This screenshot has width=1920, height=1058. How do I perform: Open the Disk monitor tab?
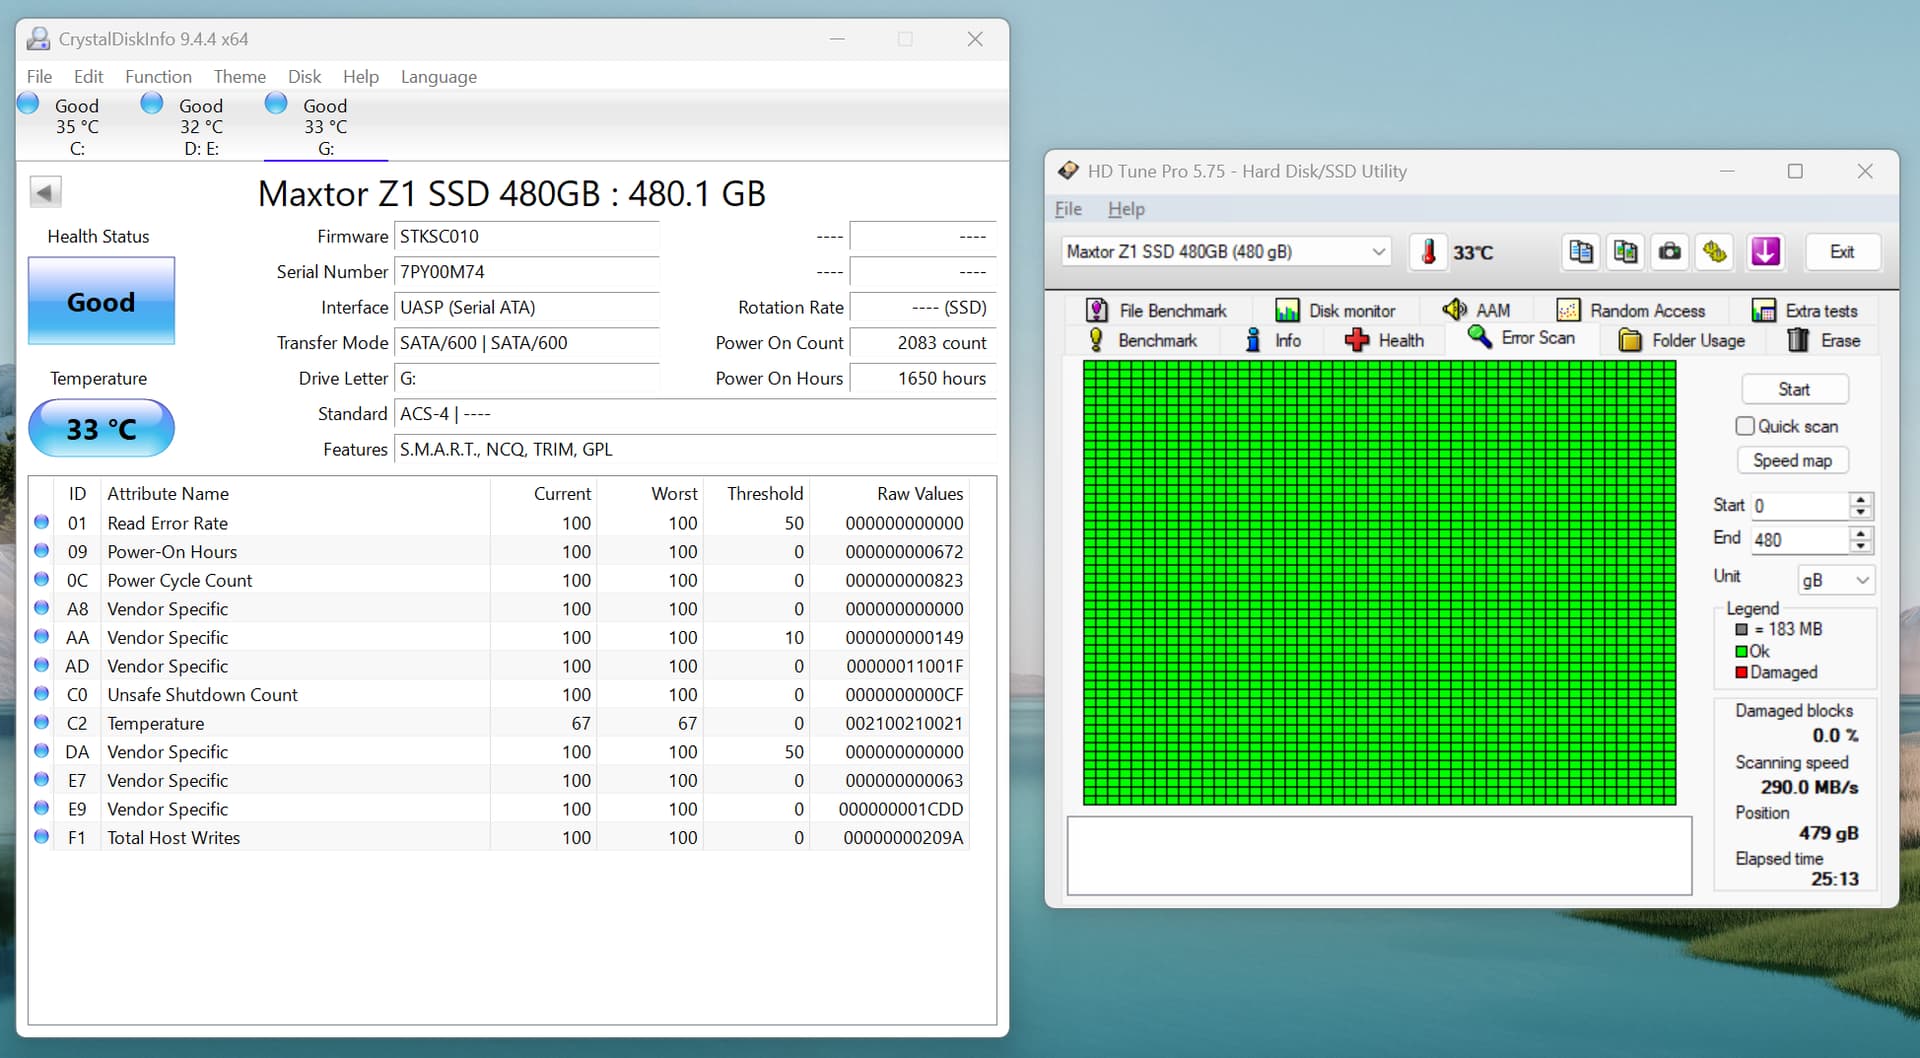(1335, 310)
